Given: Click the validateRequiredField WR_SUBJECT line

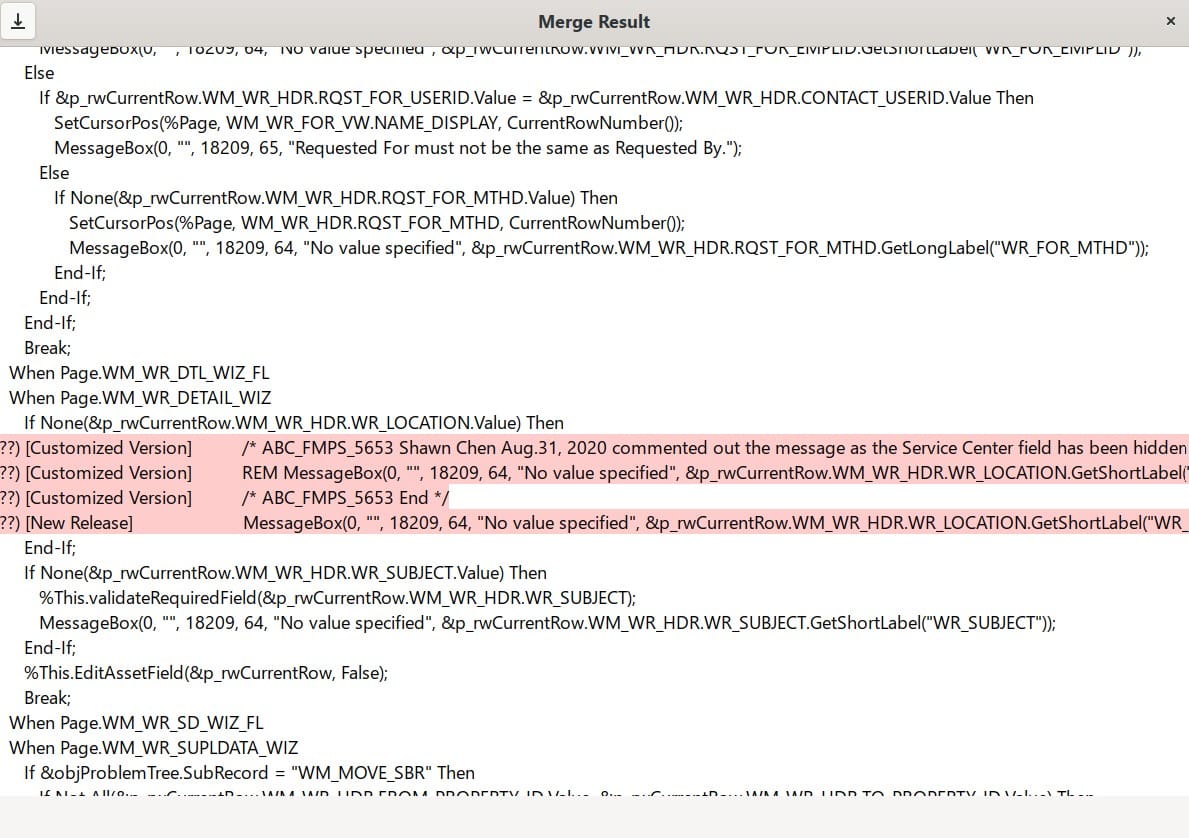Looking at the screenshot, I should click(337, 598).
